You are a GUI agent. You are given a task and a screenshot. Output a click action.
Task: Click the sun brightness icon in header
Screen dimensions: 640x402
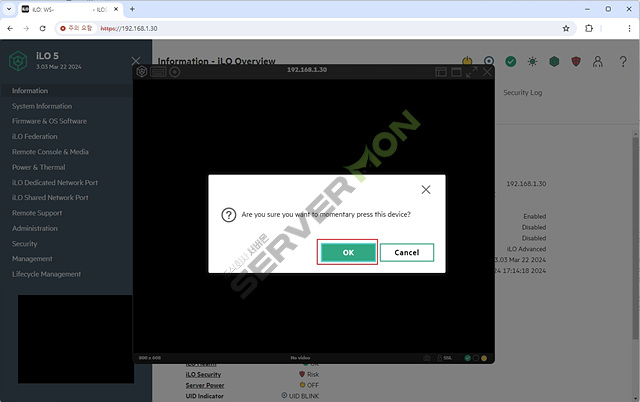pyautogui.click(x=532, y=62)
